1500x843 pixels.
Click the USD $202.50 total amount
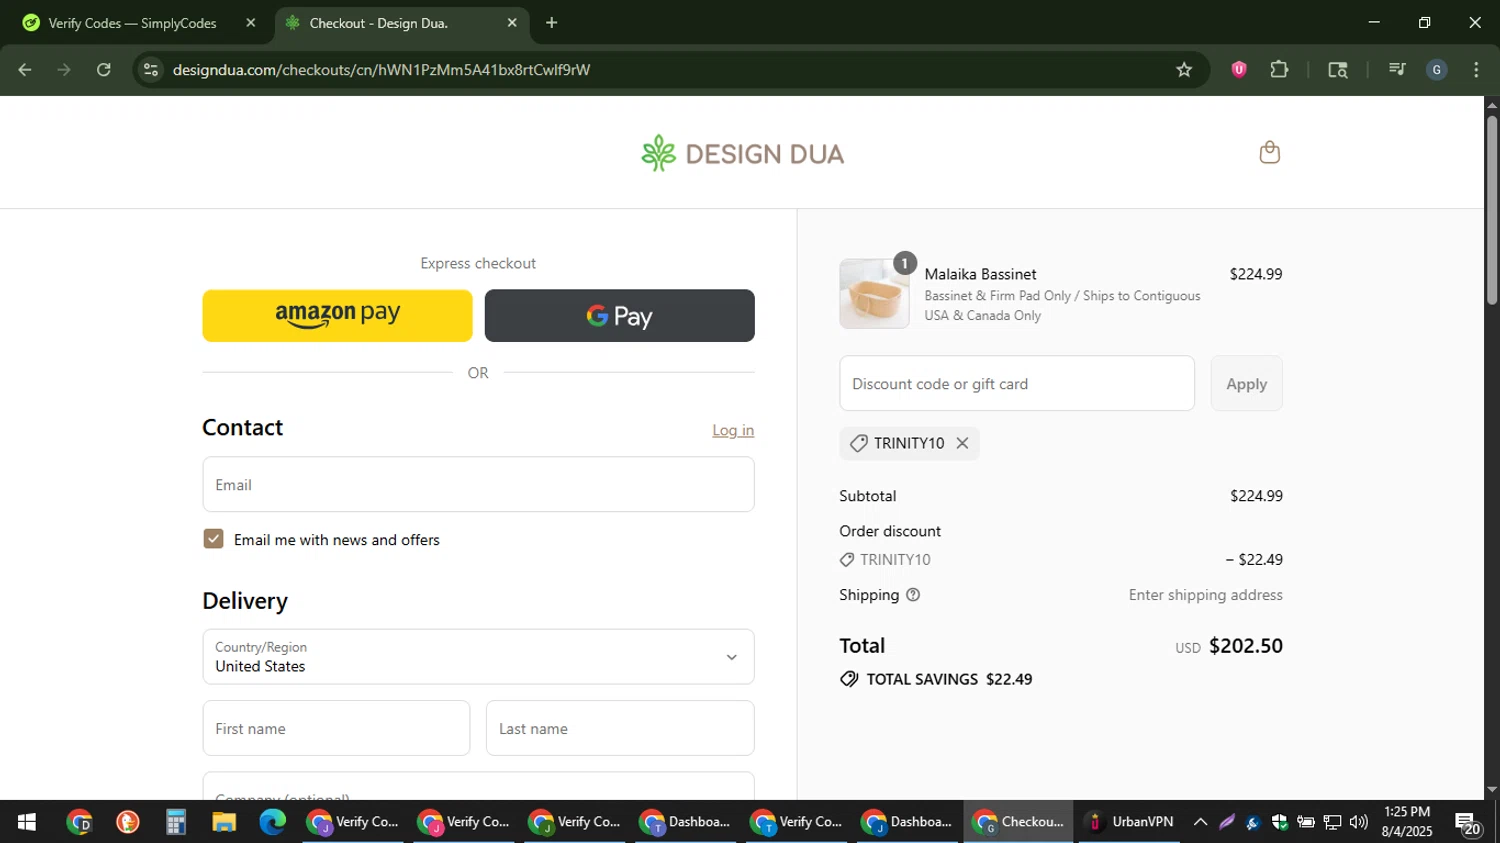(1229, 646)
